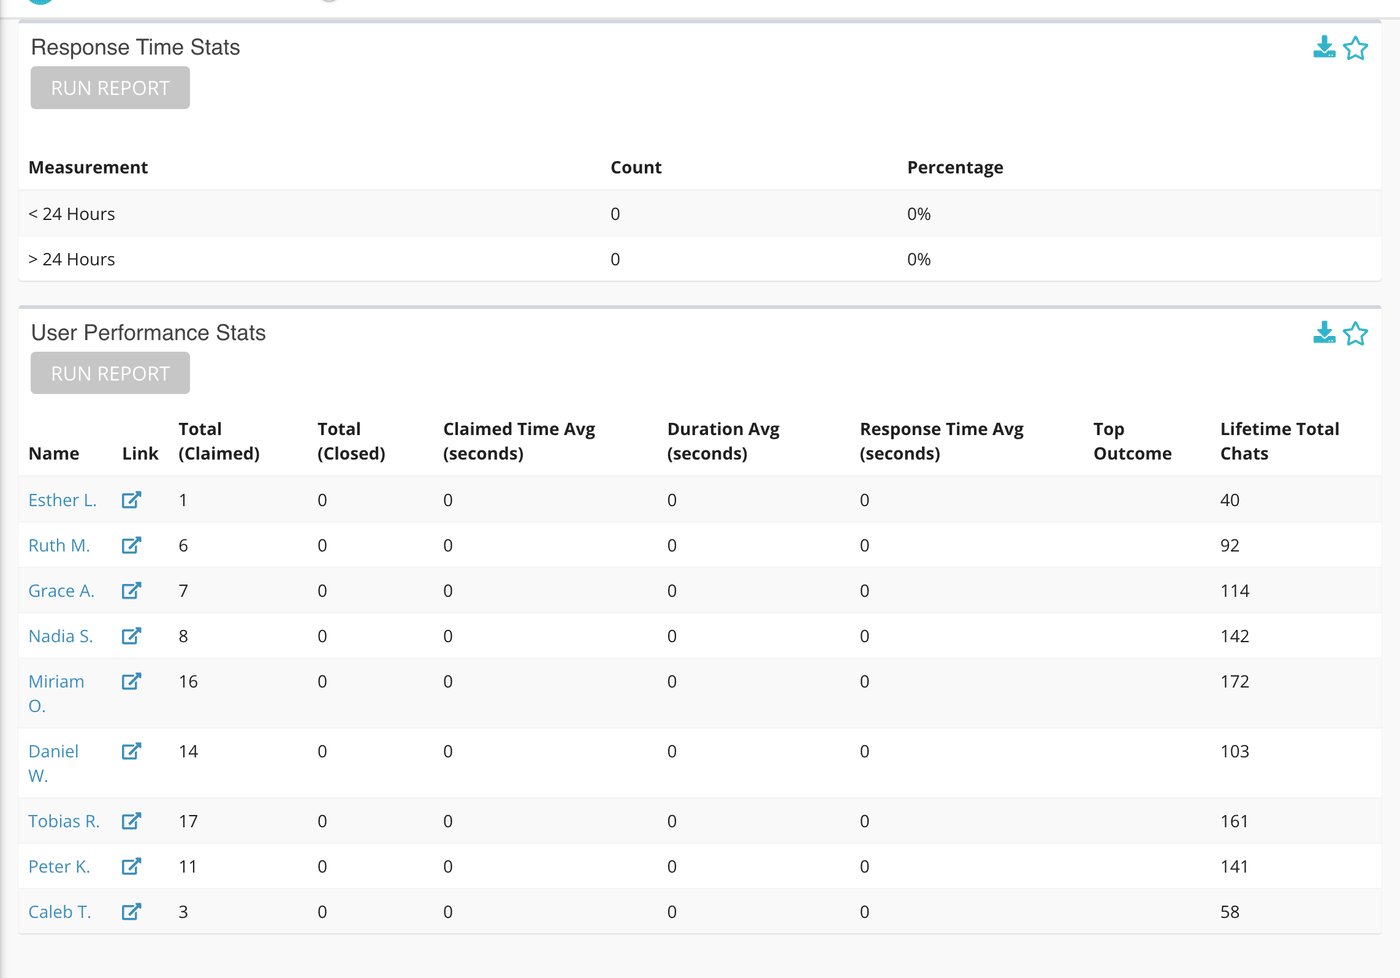Click the Response Time Avg column header
The image size is (1400, 978).
click(941, 441)
